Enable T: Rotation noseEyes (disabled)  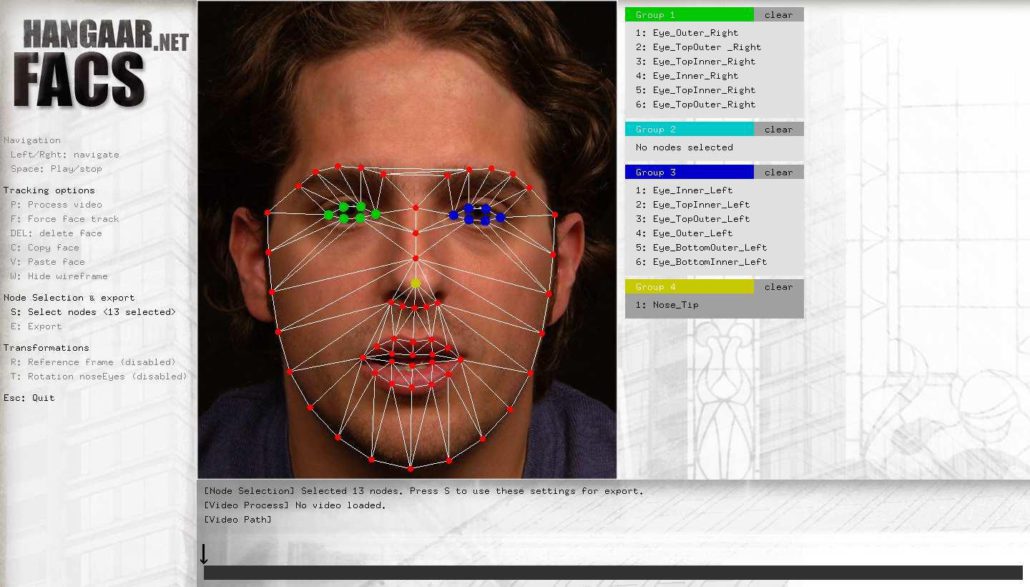(x=98, y=376)
